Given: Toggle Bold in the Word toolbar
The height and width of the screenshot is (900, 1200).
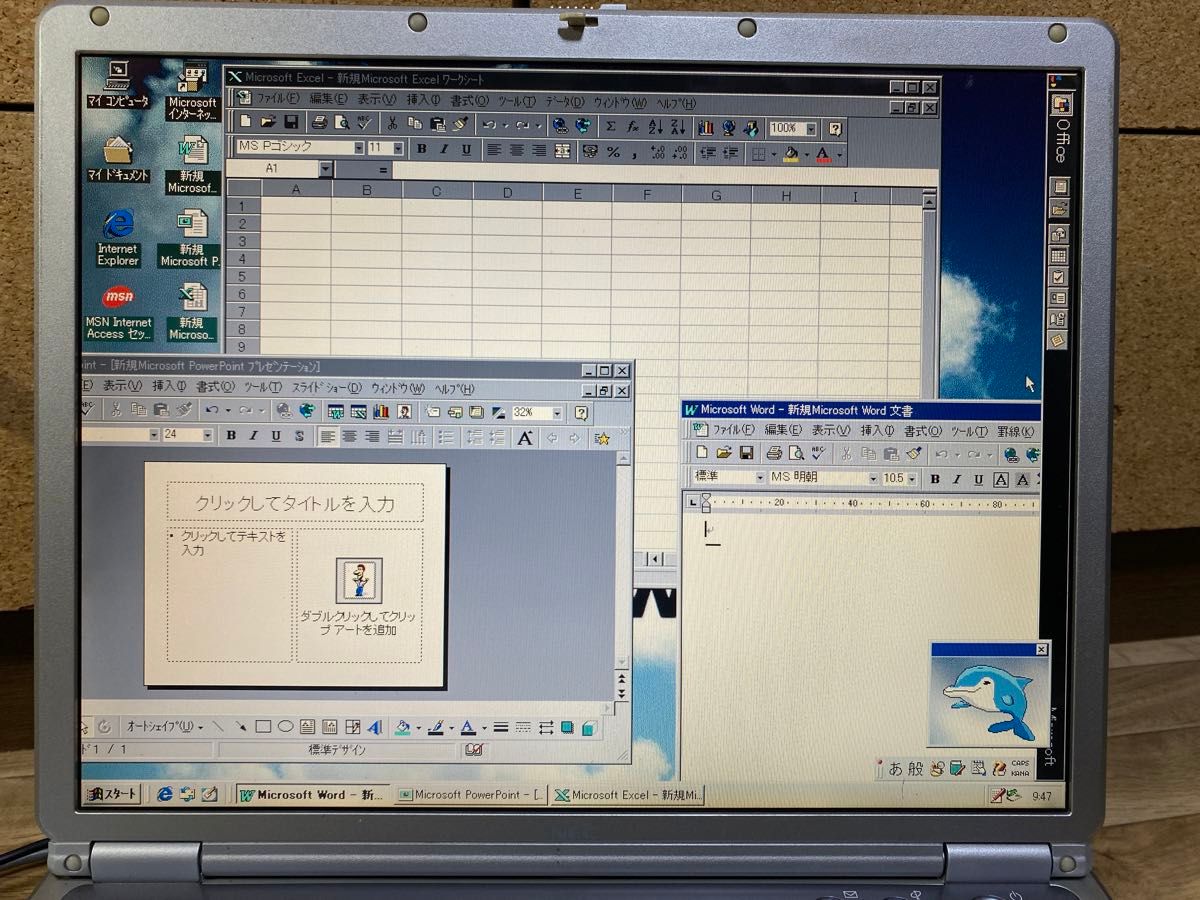Looking at the screenshot, I should (x=935, y=479).
